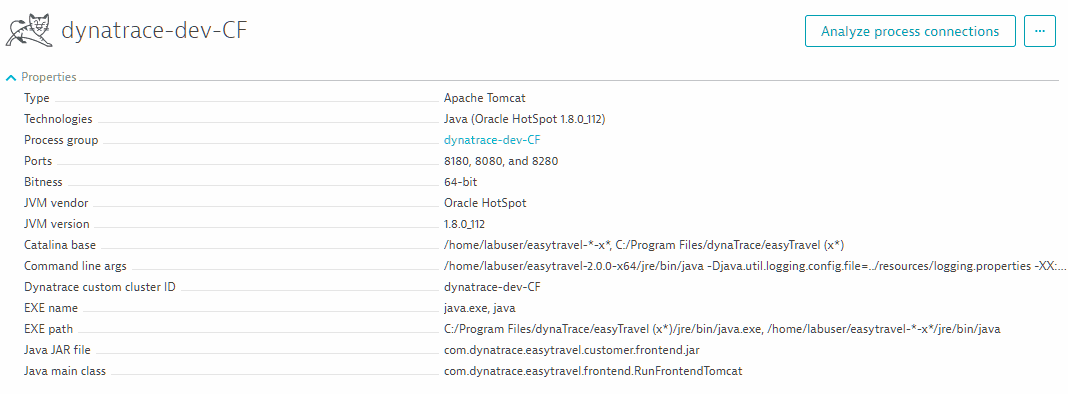Select the JVM vendor label

coord(56,203)
